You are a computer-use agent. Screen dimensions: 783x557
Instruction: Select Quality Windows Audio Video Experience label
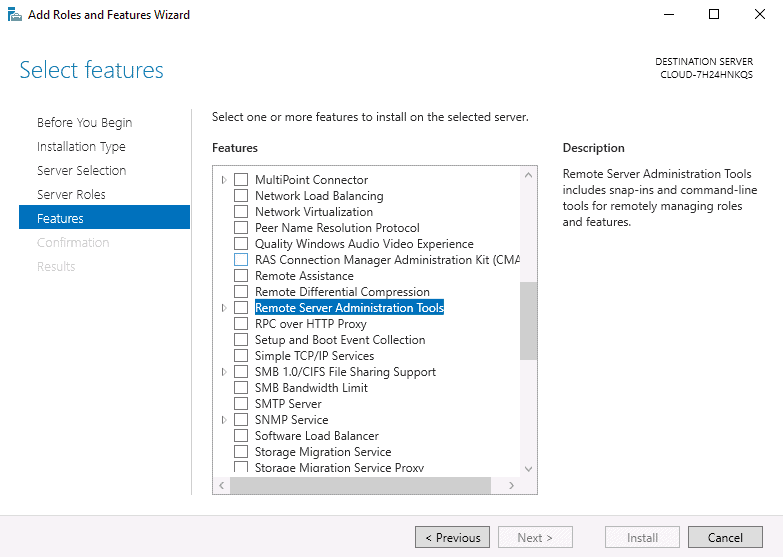364,243
